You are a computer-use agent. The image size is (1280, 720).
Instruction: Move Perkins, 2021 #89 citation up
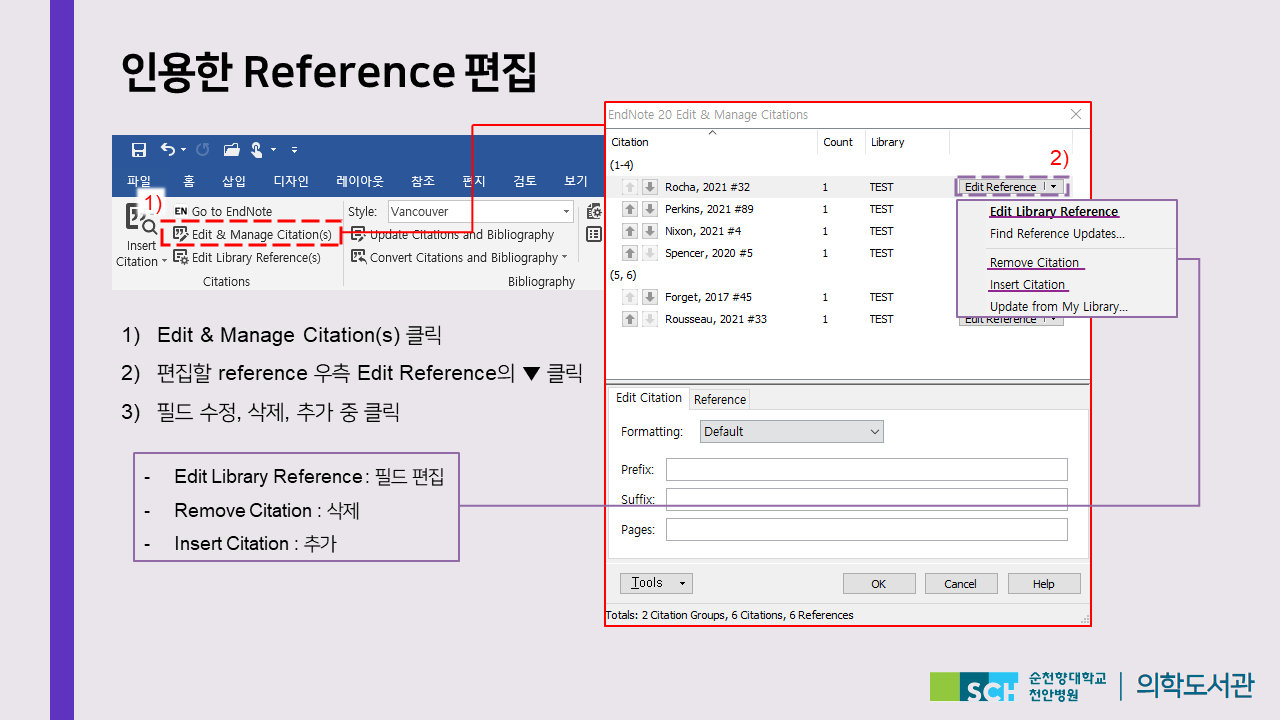click(x=630, y=209)
